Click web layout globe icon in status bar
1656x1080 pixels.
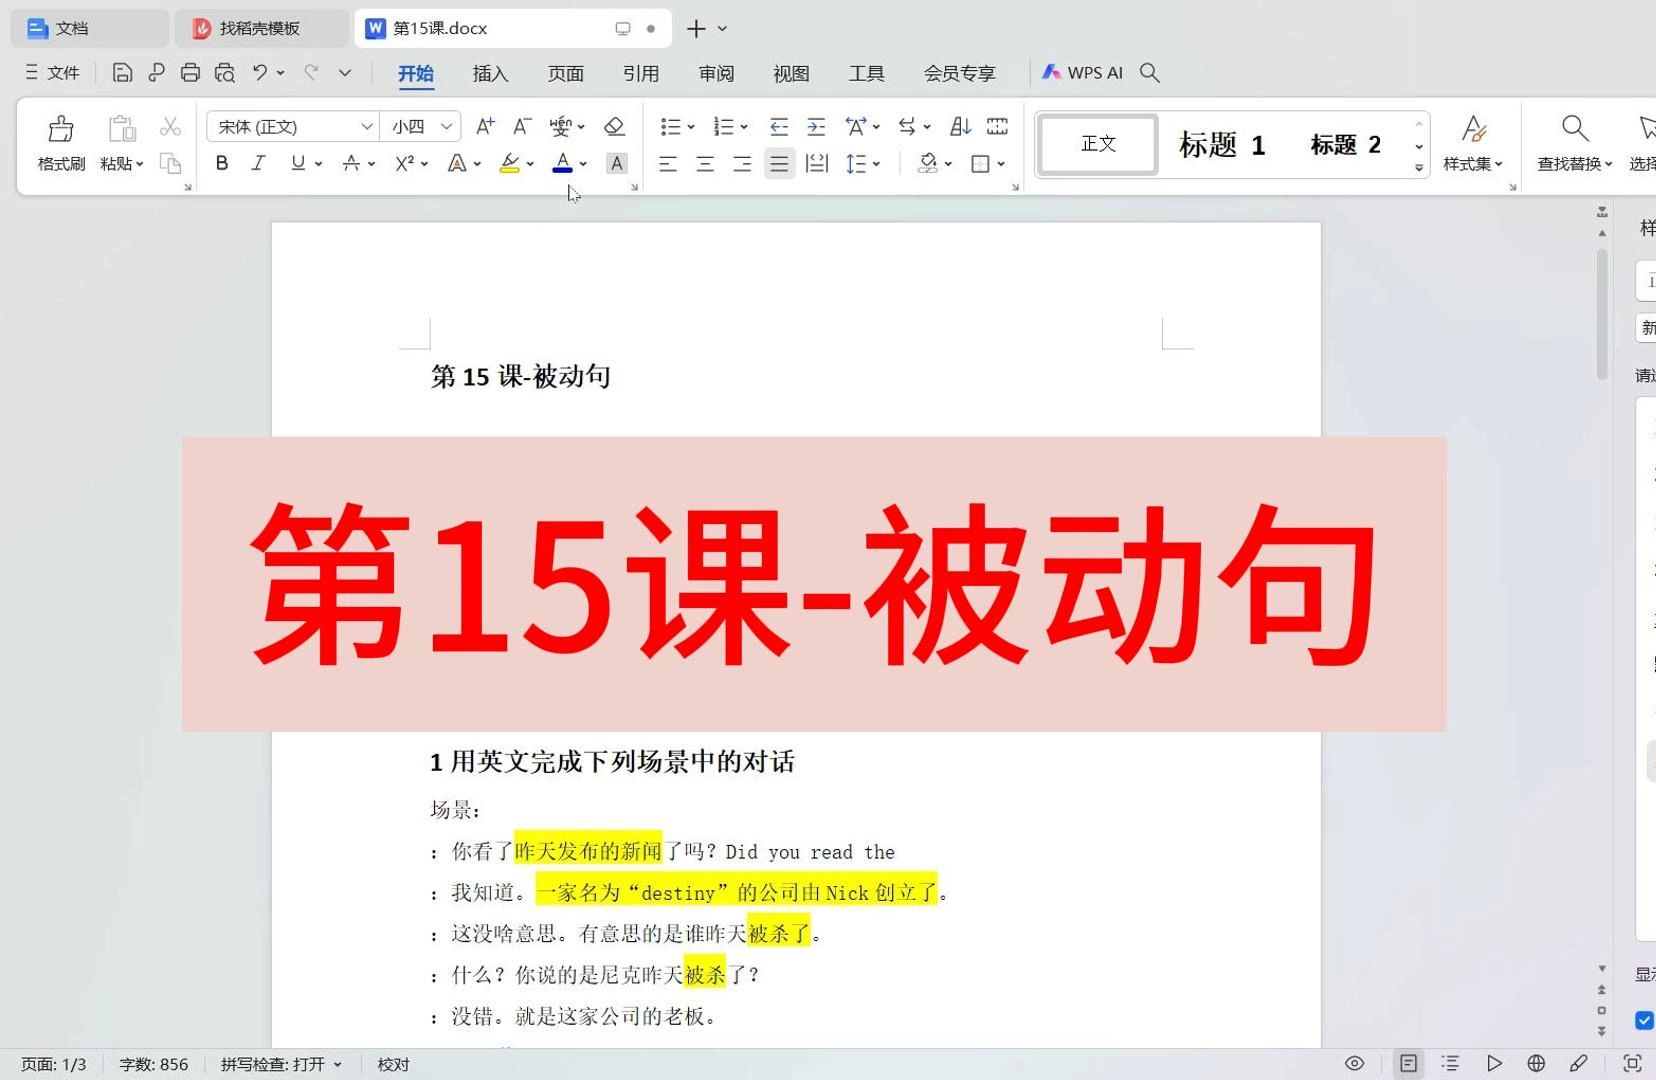(x=1536, y=1063)
